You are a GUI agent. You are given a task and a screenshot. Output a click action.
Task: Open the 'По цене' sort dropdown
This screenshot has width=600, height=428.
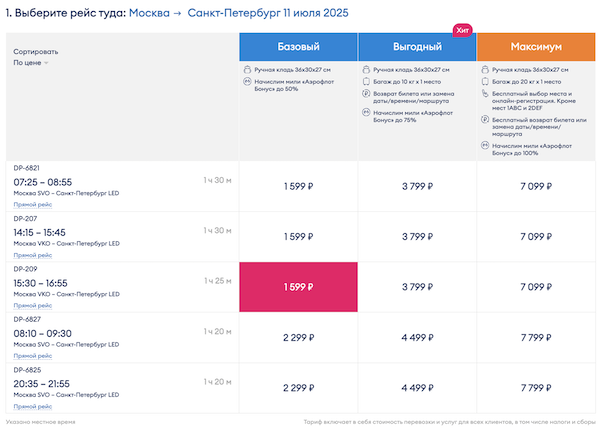tap(31, 63)
